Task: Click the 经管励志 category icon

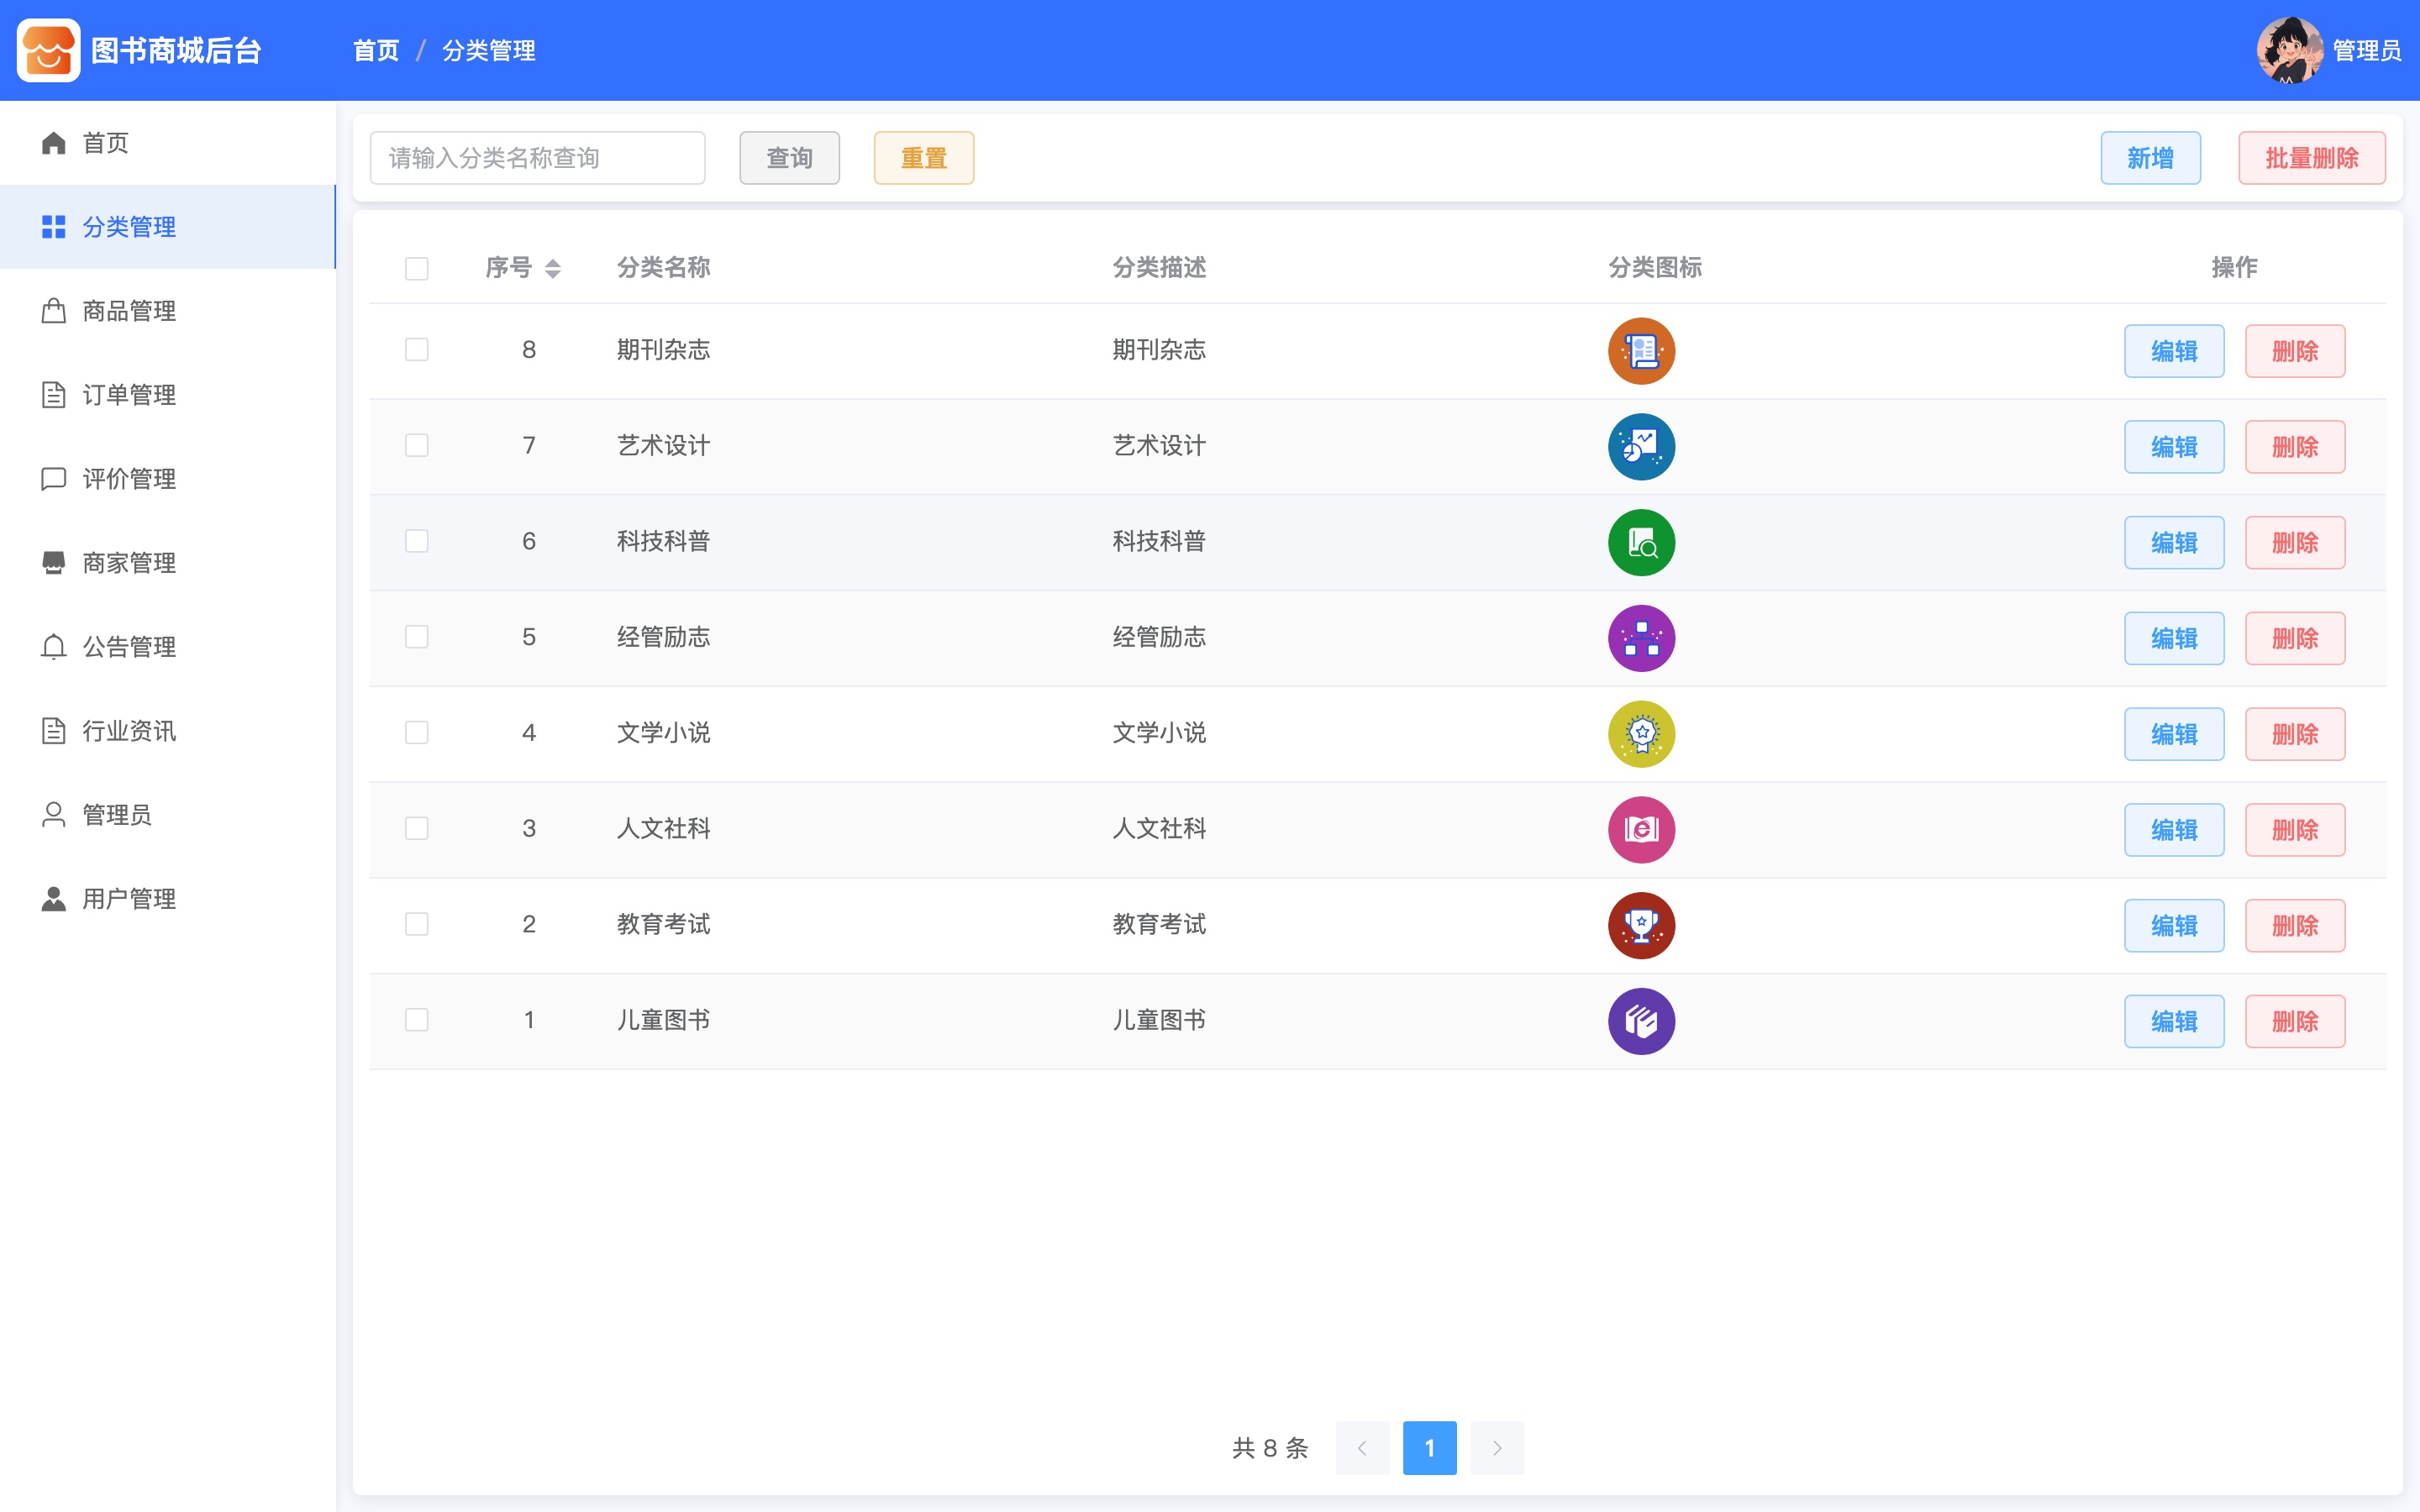Action: point(1641,638)
